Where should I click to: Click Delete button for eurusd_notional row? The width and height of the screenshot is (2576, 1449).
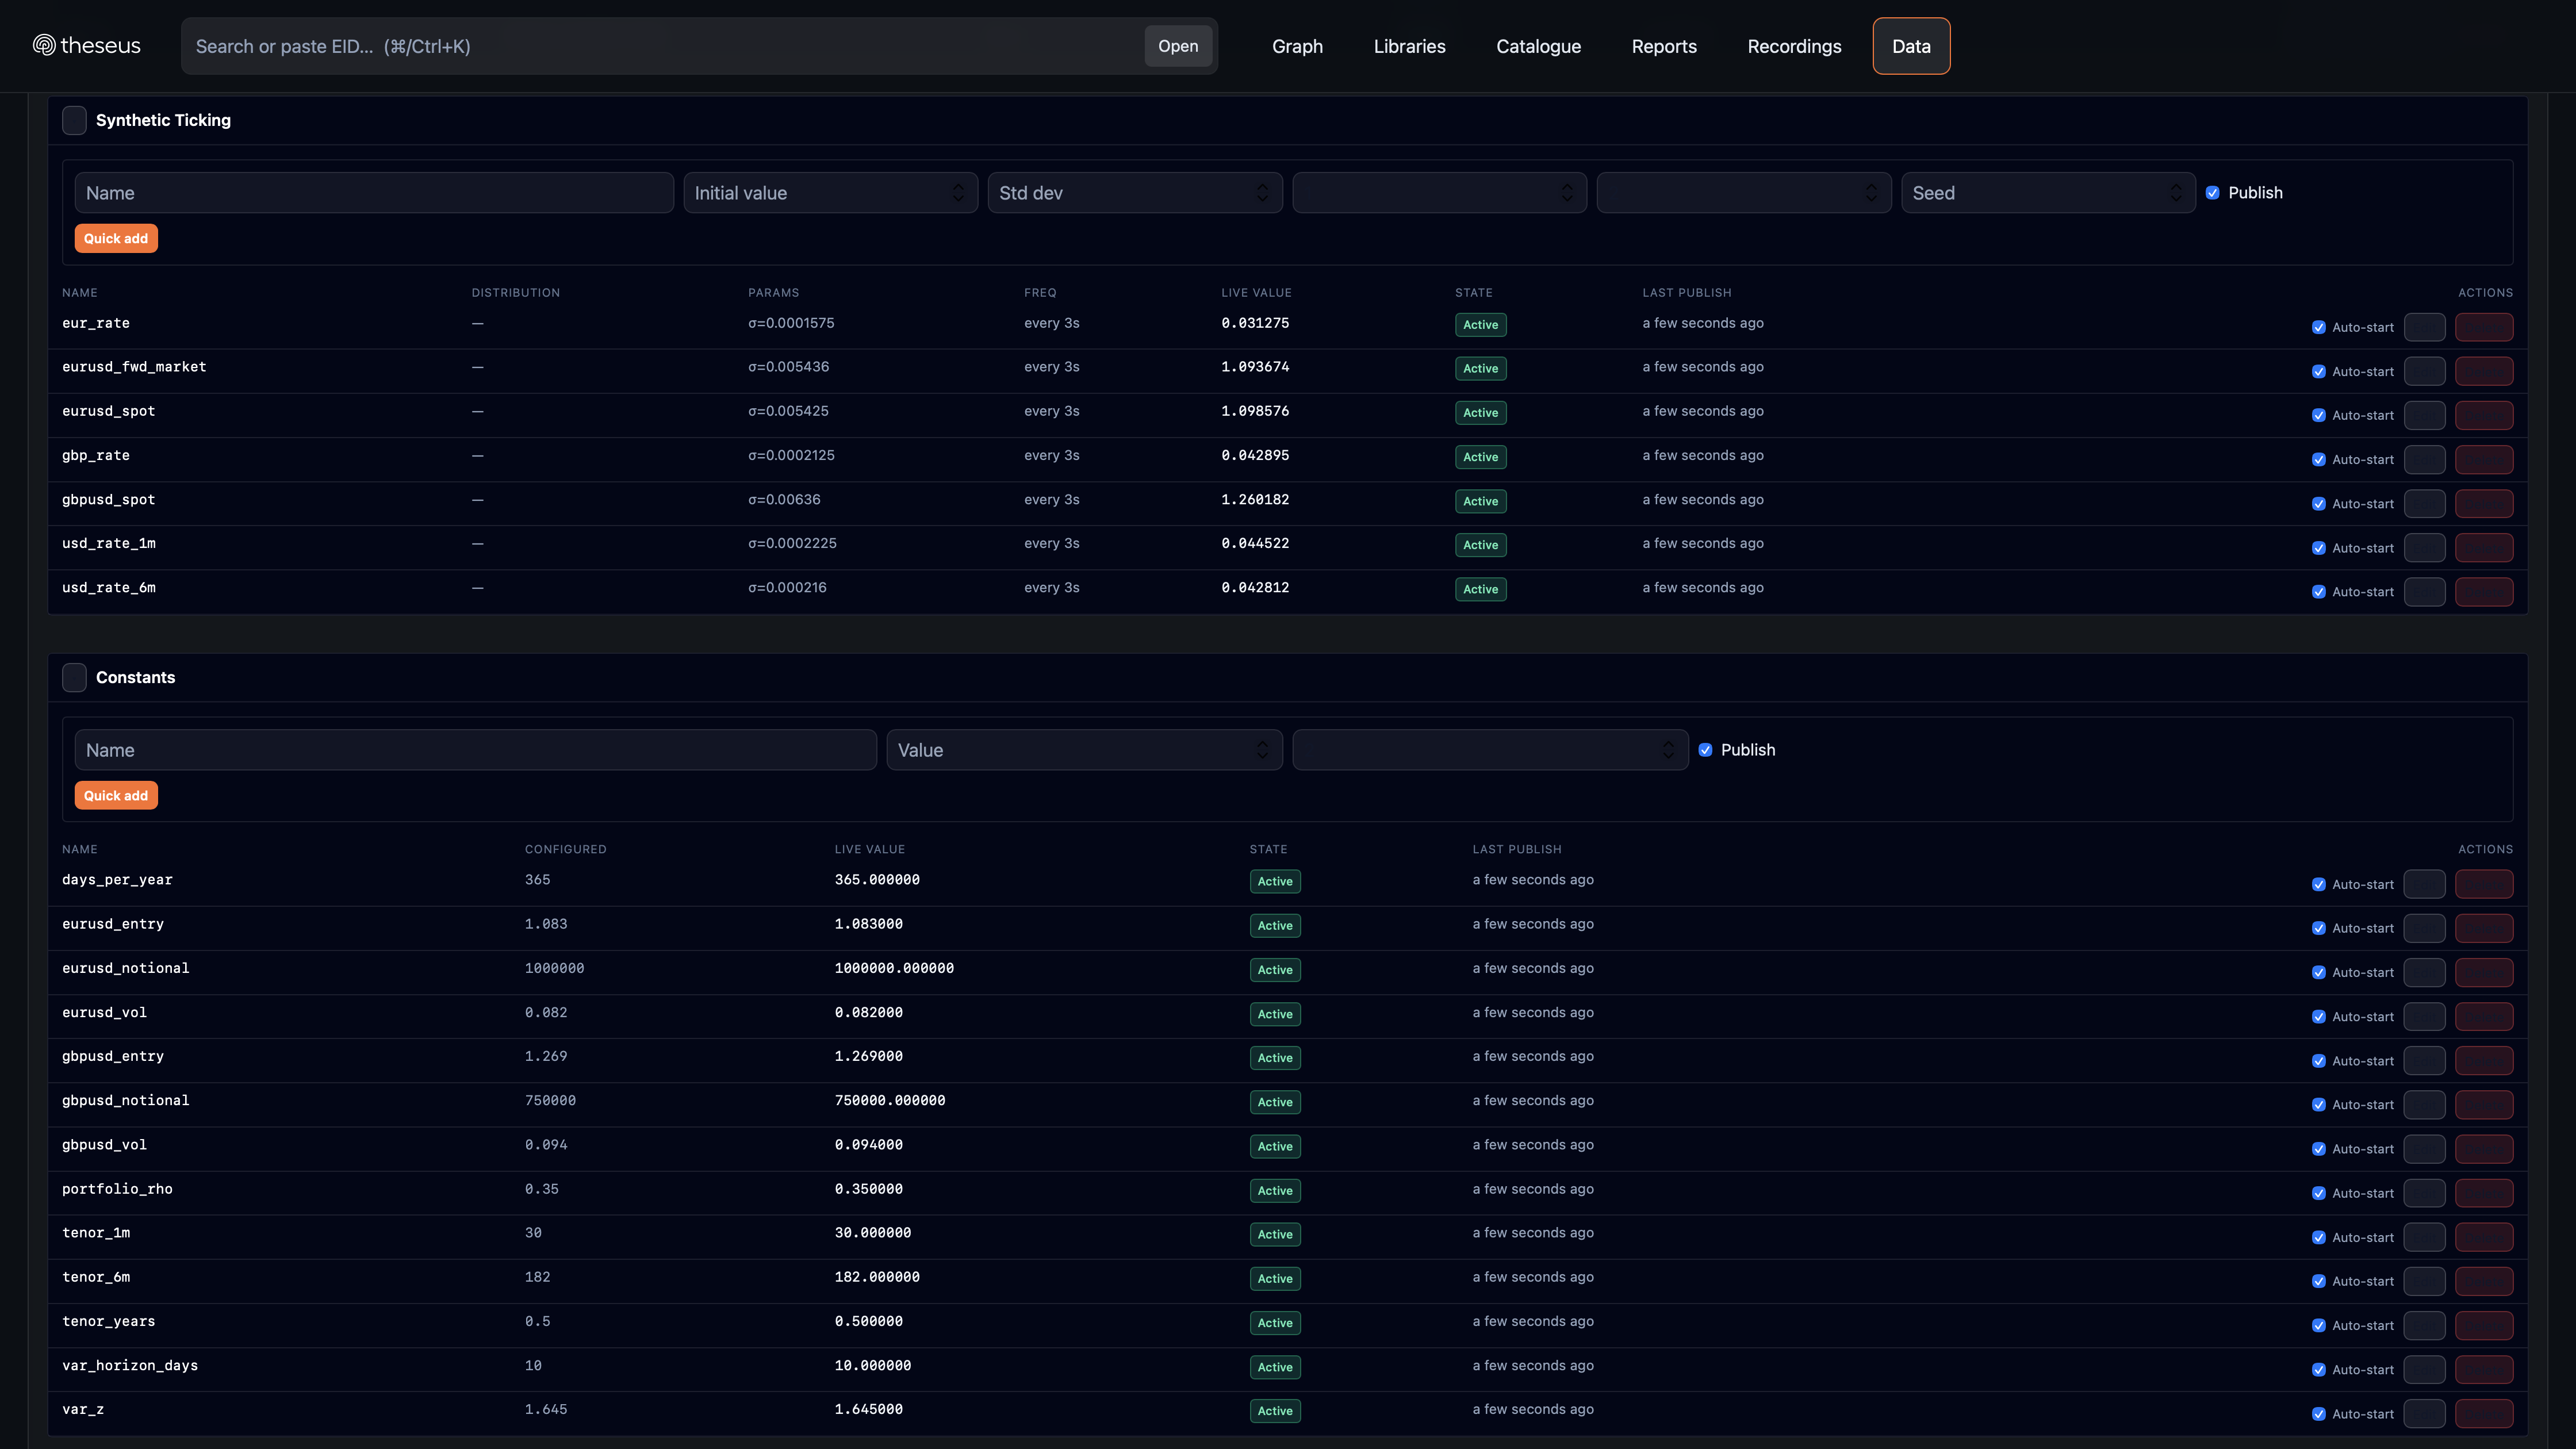coord(2484,972)
